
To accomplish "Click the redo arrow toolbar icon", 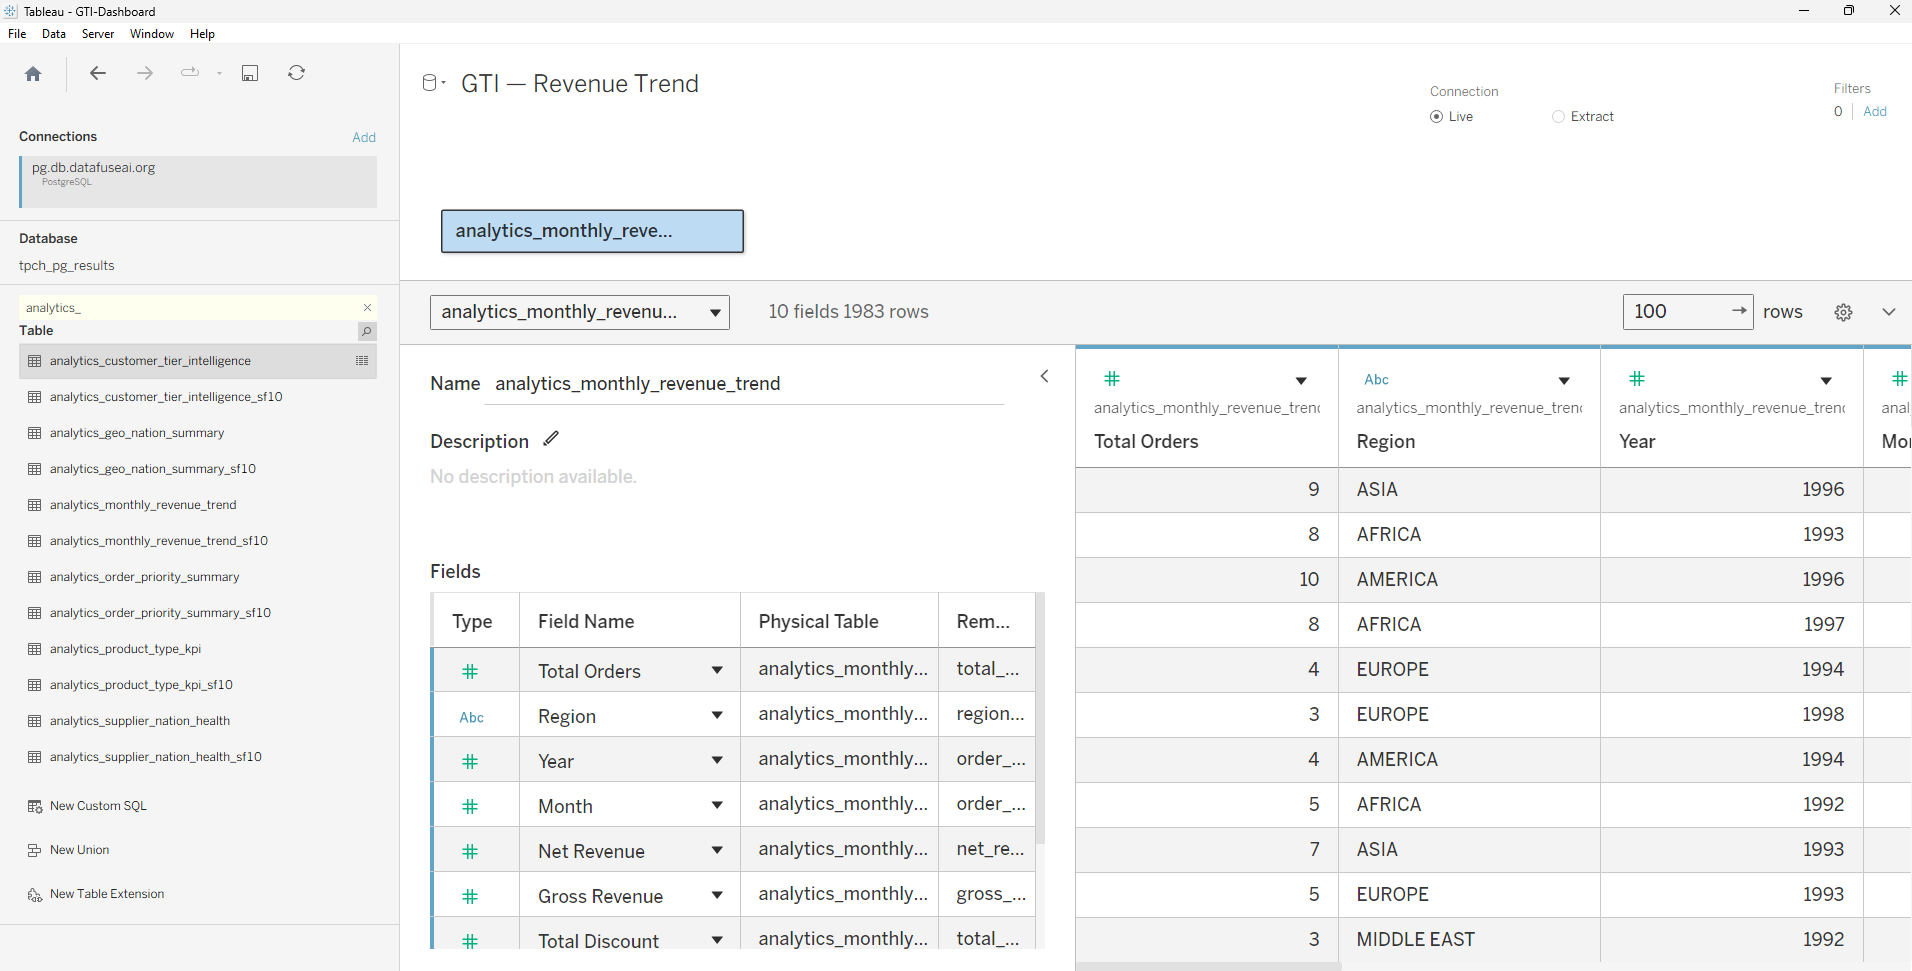I will pos(189,73).
